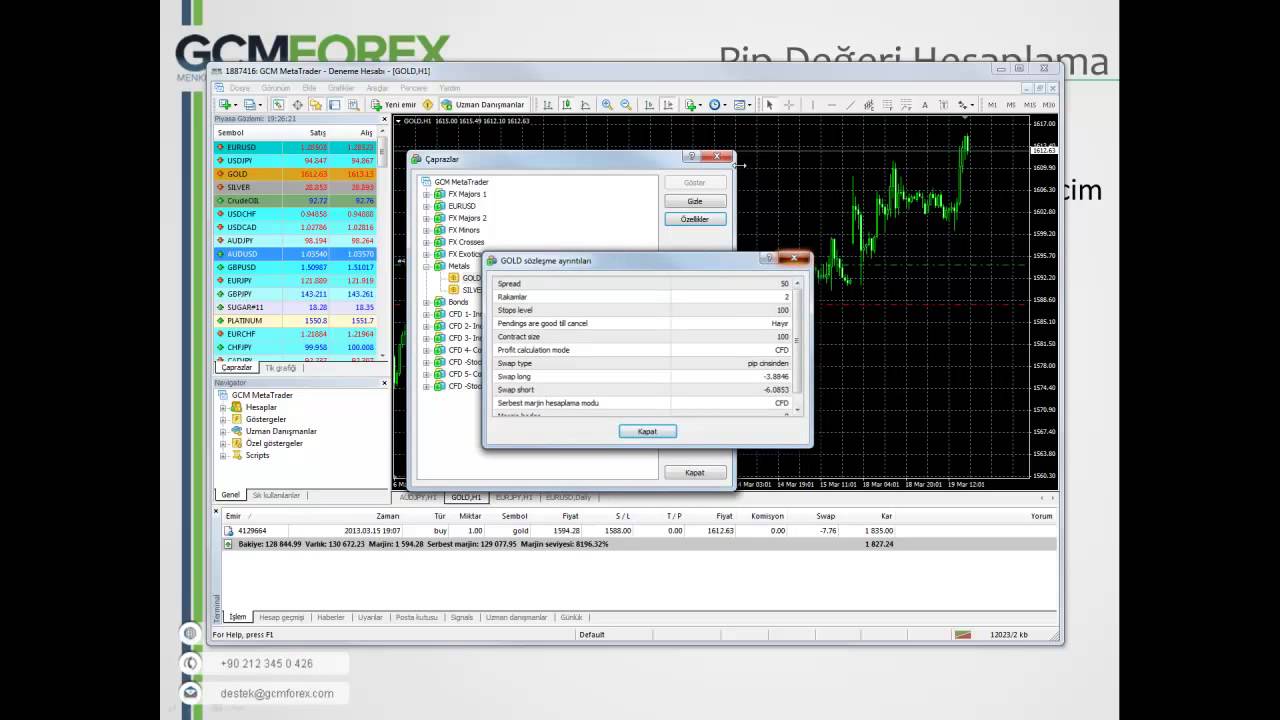Open the Grafikler menu
The height and width of the screenshot is (720, 1280).
[x=341, y=88]
